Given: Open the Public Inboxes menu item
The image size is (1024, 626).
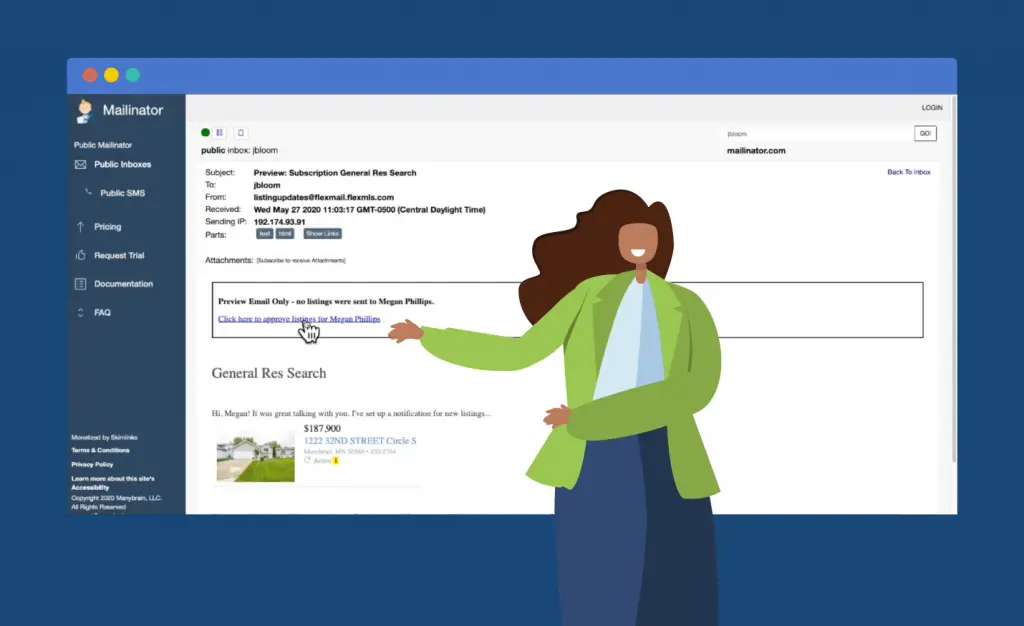Looking at the screenshot, I should pyautogui.click(x=122, y=164).
